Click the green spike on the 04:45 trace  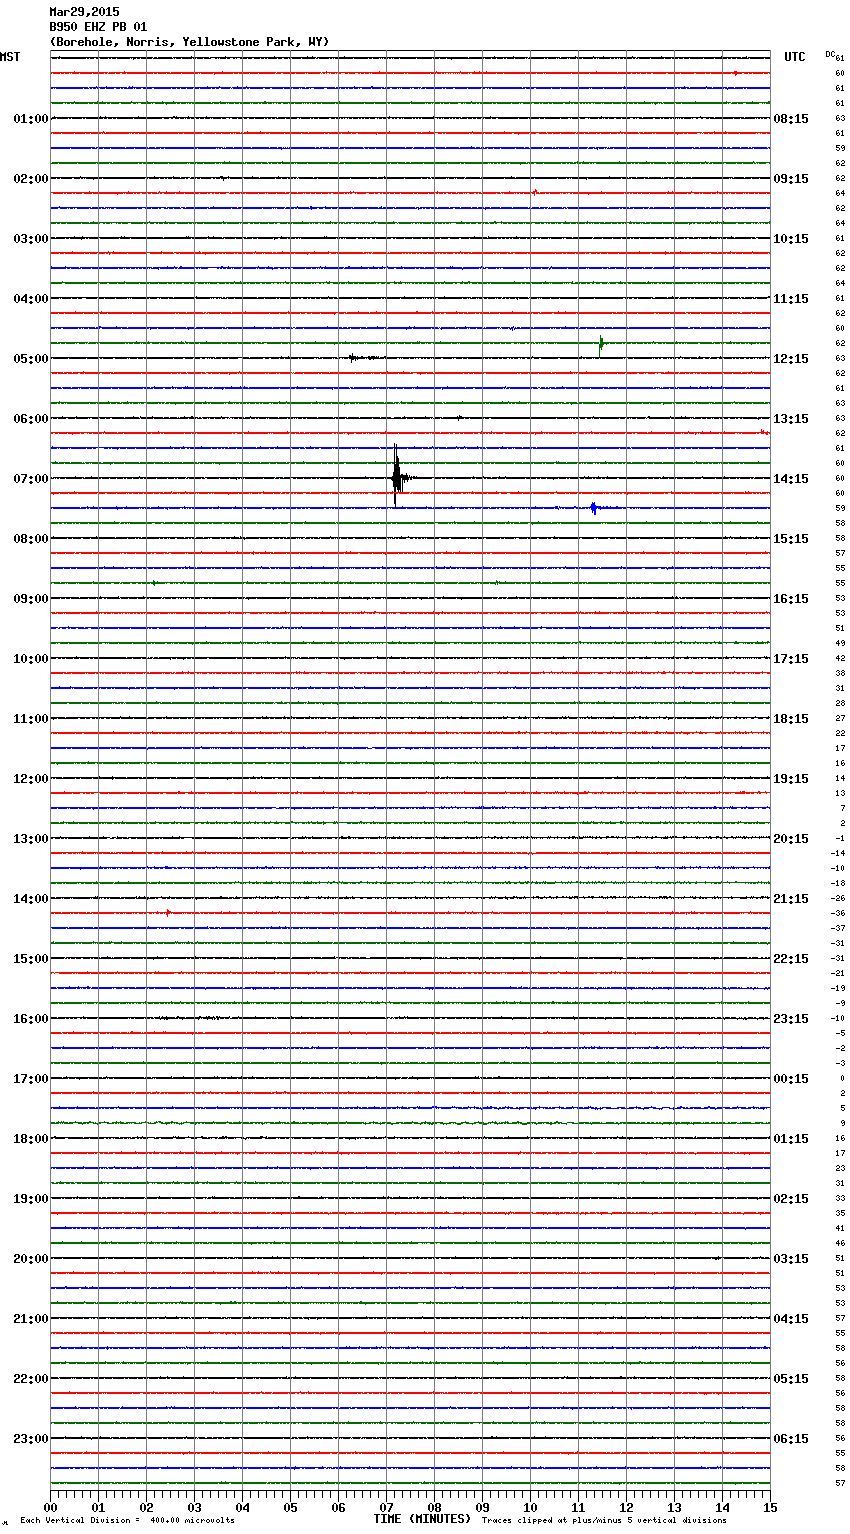coord(601,344)
